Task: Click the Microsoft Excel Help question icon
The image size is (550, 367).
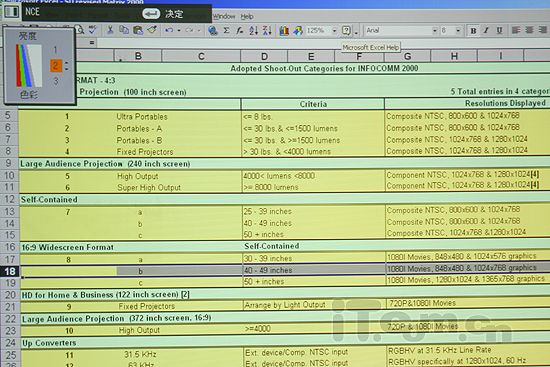Action: [346, 31]
